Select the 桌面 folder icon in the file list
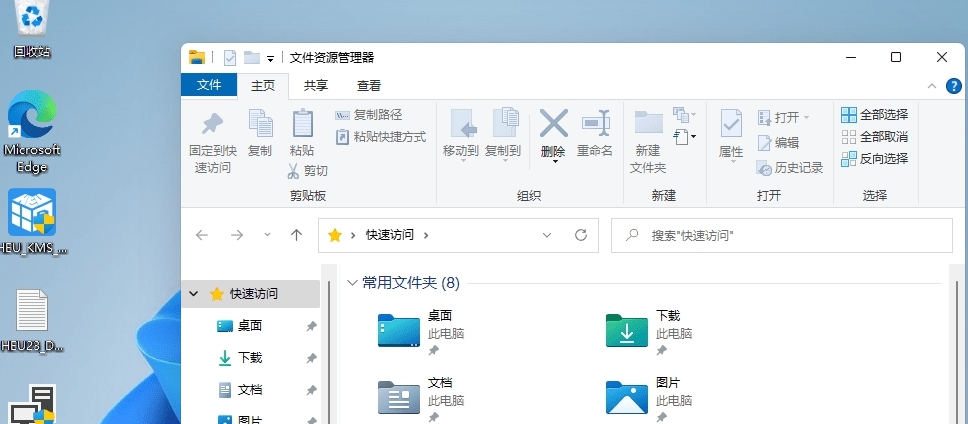The image size is (968, 424). click(399, 330)
